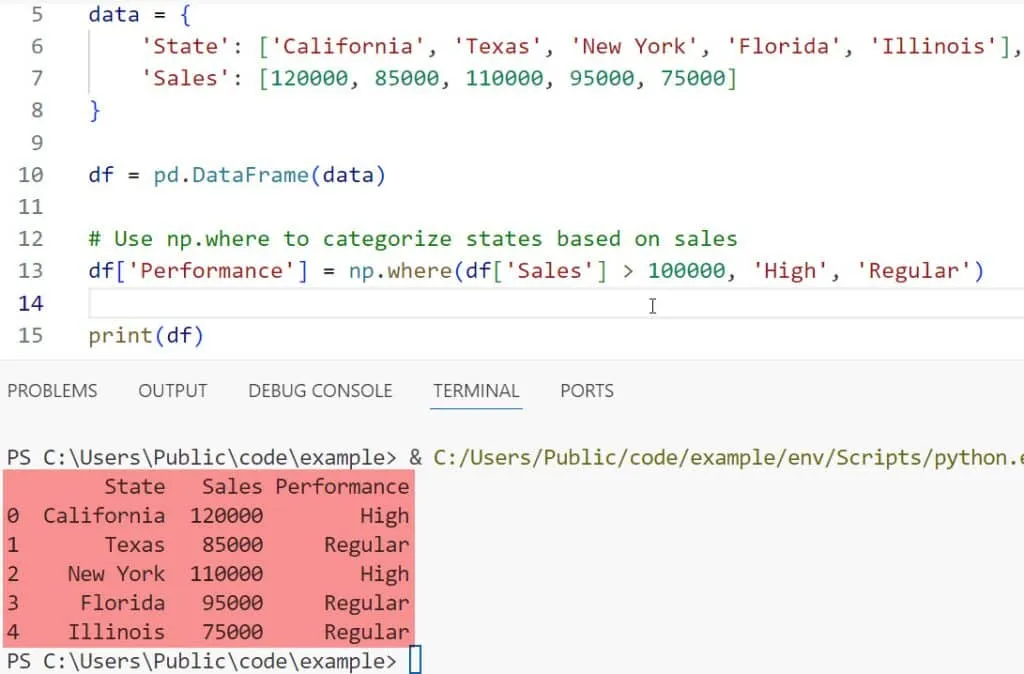Viewport: 1024px width, 674px height.
Task: Select line number 13 in the gutter
Action: [x=31, y=271]
